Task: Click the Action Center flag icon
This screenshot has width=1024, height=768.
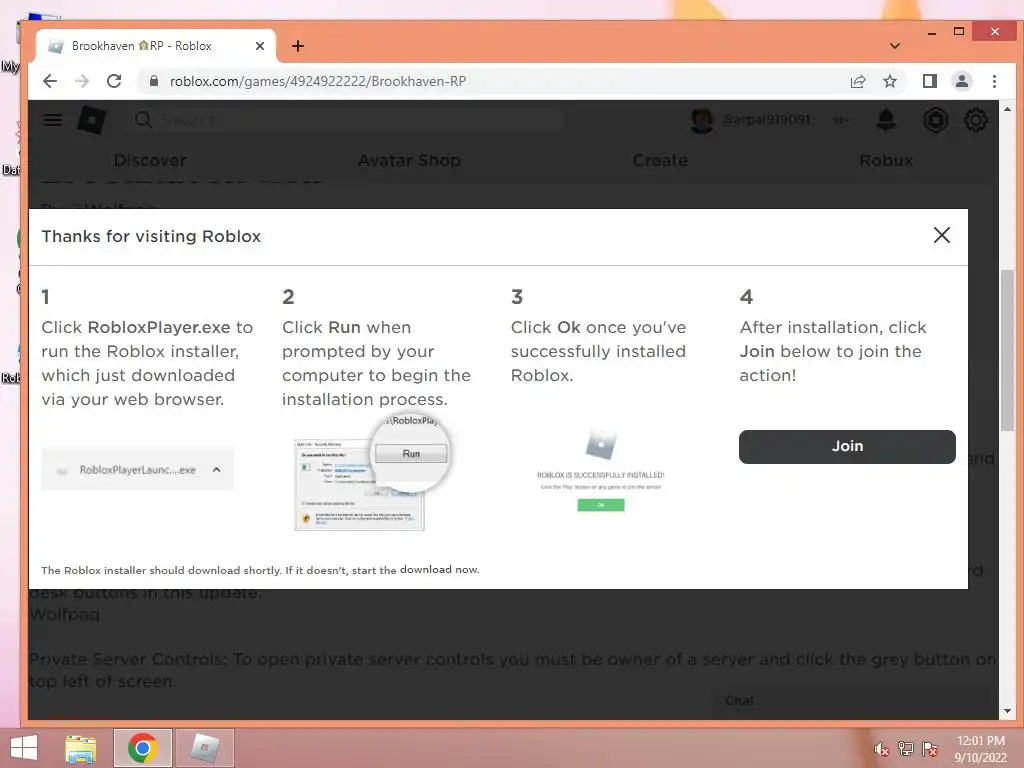Action: (929, 749)
